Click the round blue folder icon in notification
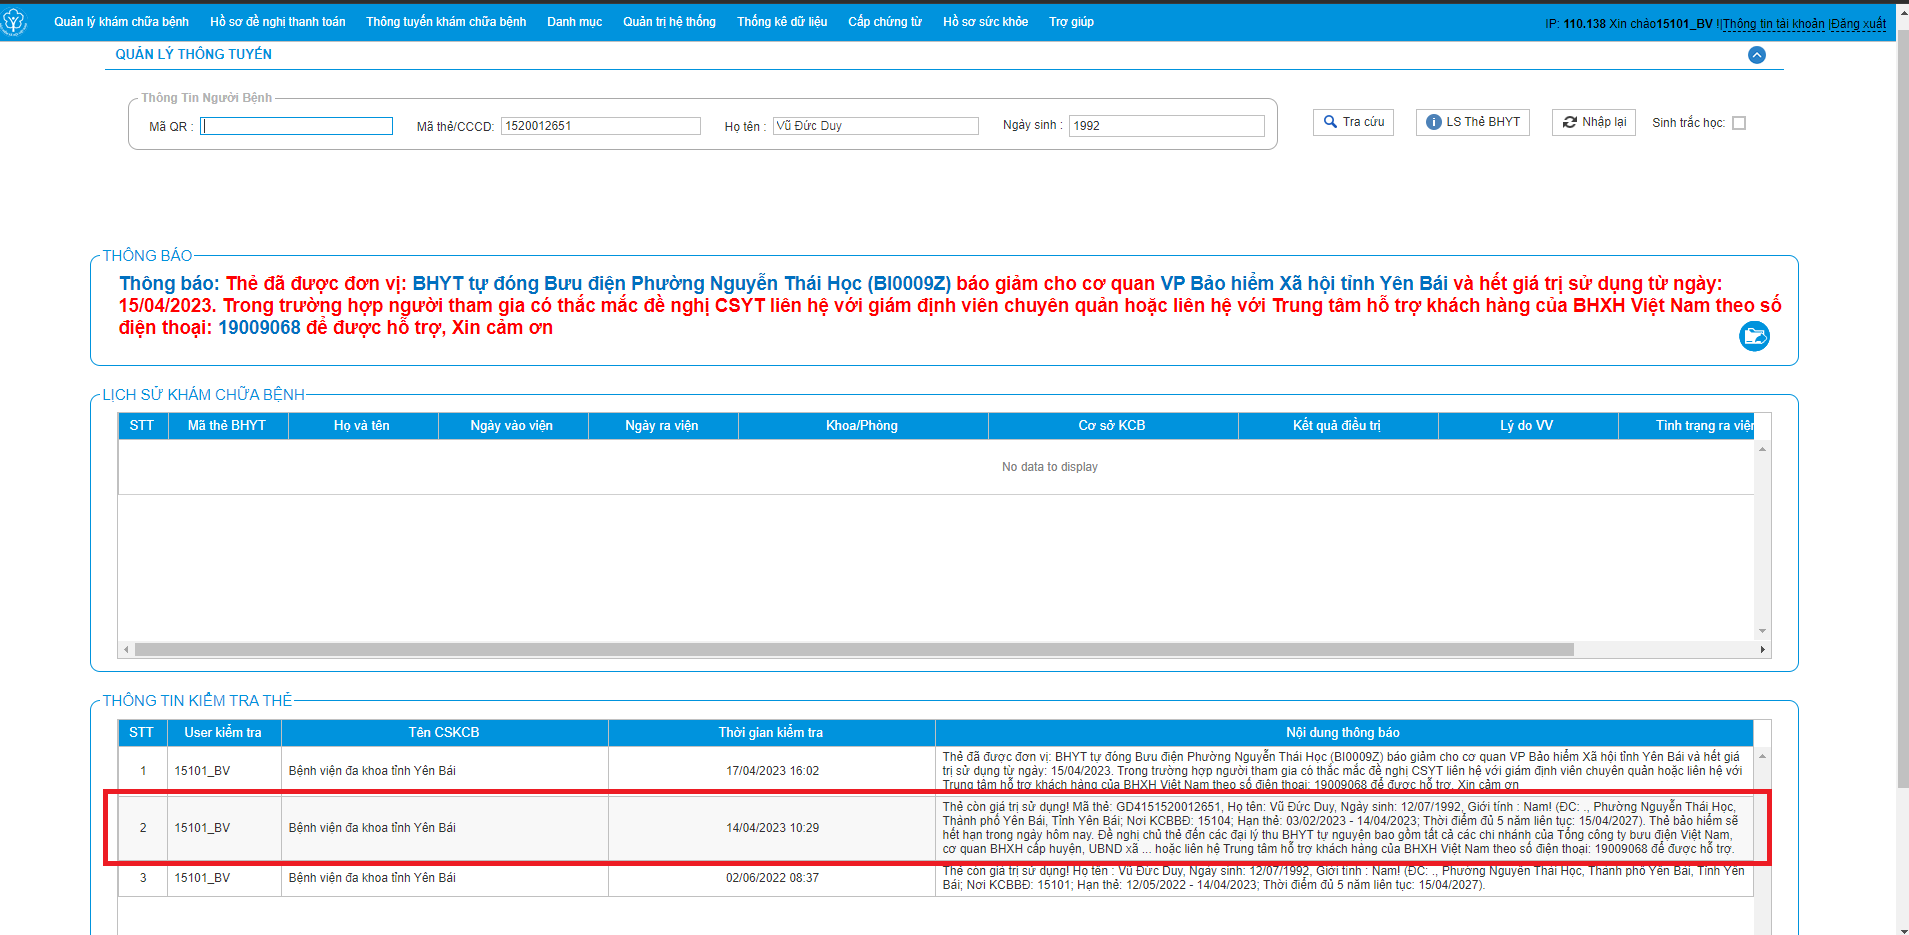Screen dimensions: 1909x935 click(x=1754, y=336)
